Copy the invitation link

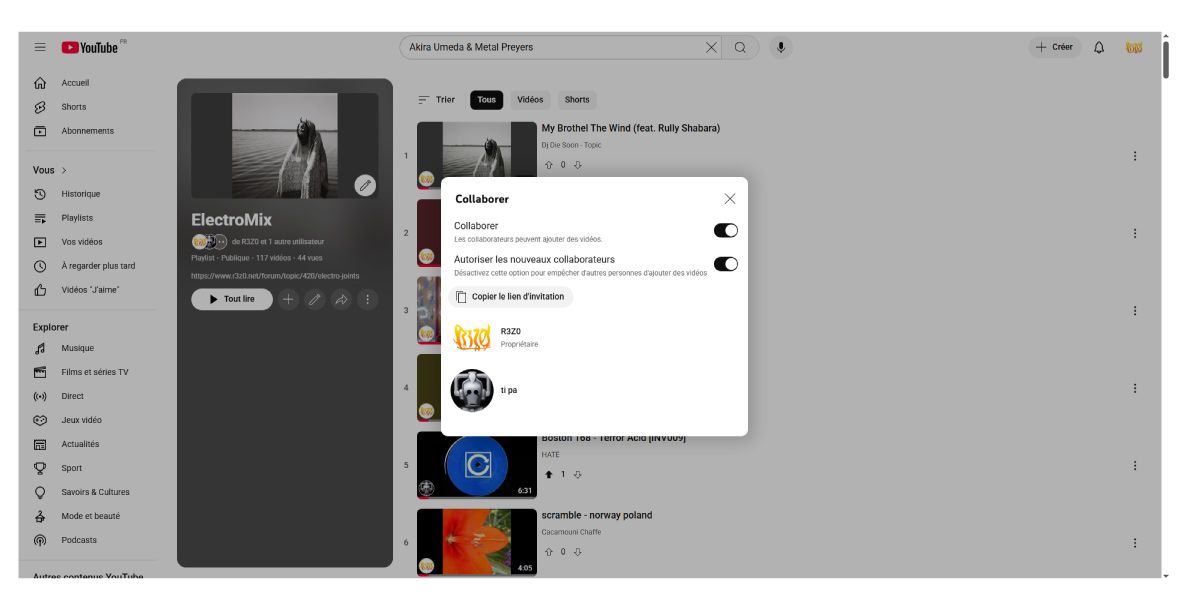click(x=511, y=297)
